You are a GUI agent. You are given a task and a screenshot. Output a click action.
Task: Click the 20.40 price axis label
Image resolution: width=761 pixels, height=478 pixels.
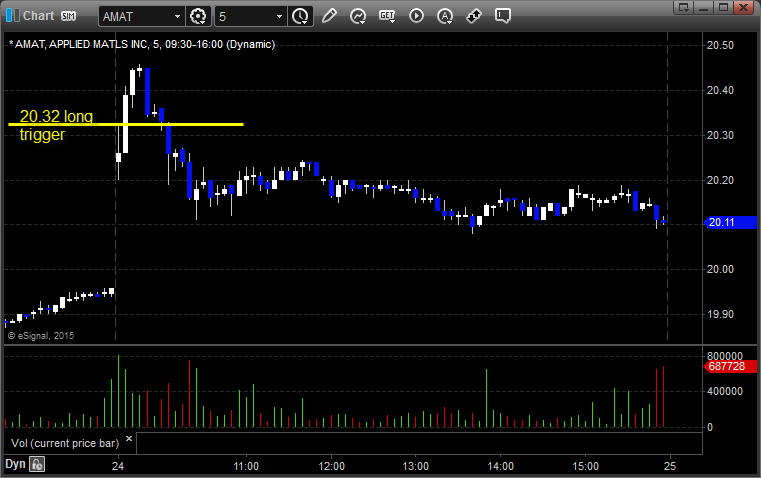coord(720,90)
